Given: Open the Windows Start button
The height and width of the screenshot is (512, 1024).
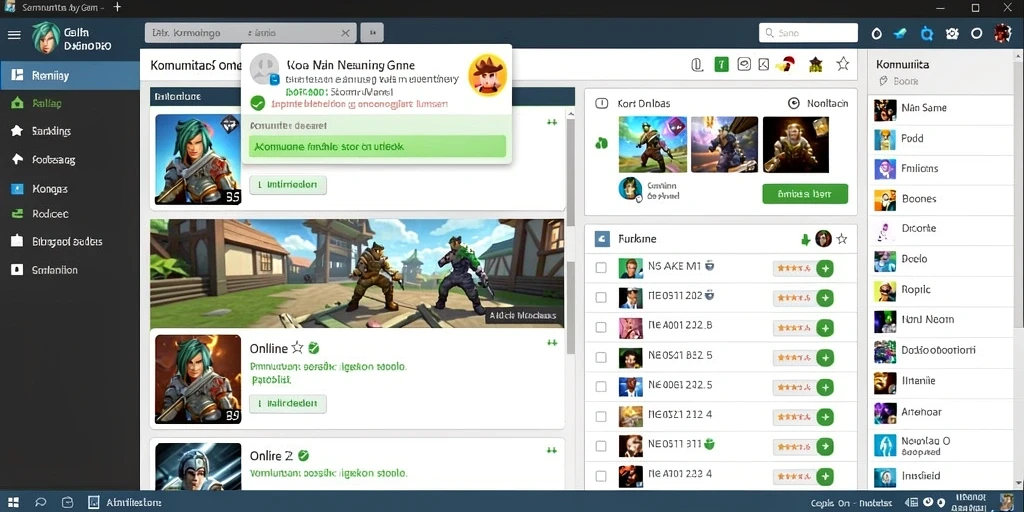Looking at the screenshot, I should point(13,502).
